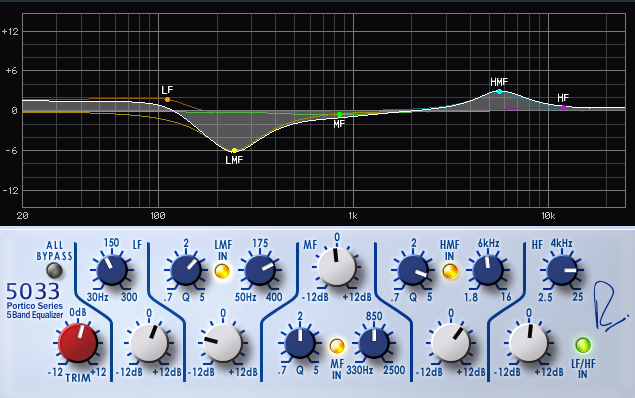This screenshot has width=635, height=398.
Task: Click the white LF gain knob
Action: tap(149, 343)
